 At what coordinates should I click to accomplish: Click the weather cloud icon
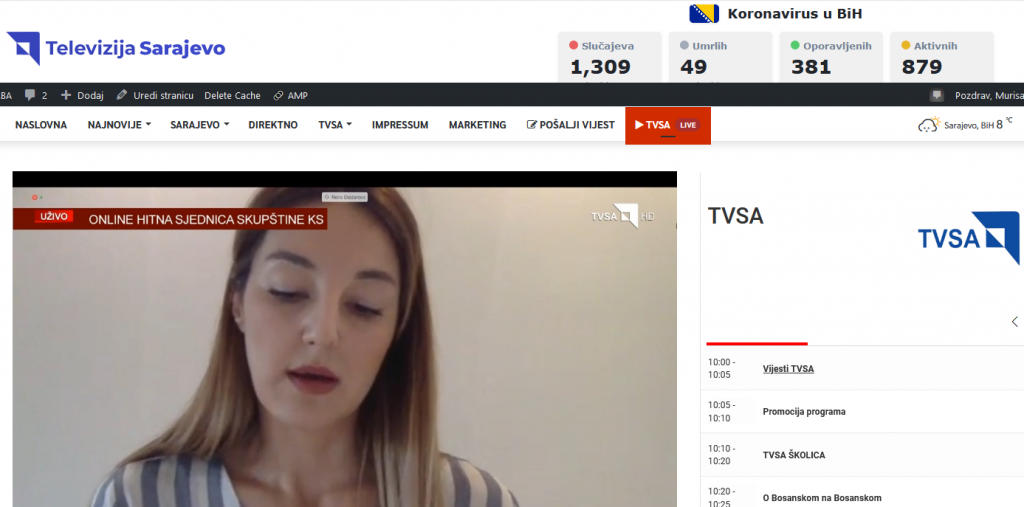click(x=929, y=125)
